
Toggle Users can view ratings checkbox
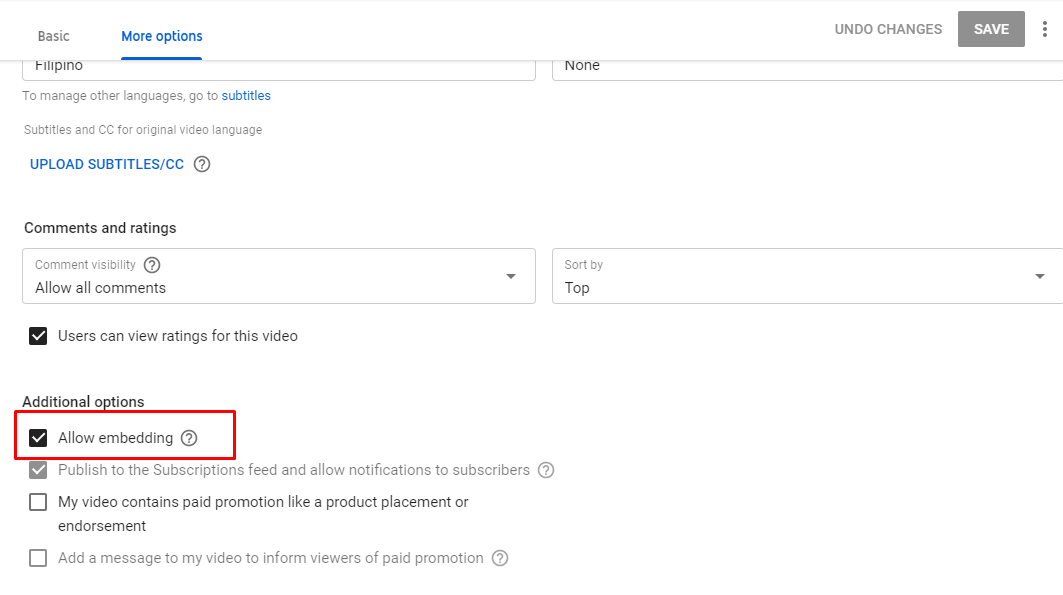(x=38, y=336)
